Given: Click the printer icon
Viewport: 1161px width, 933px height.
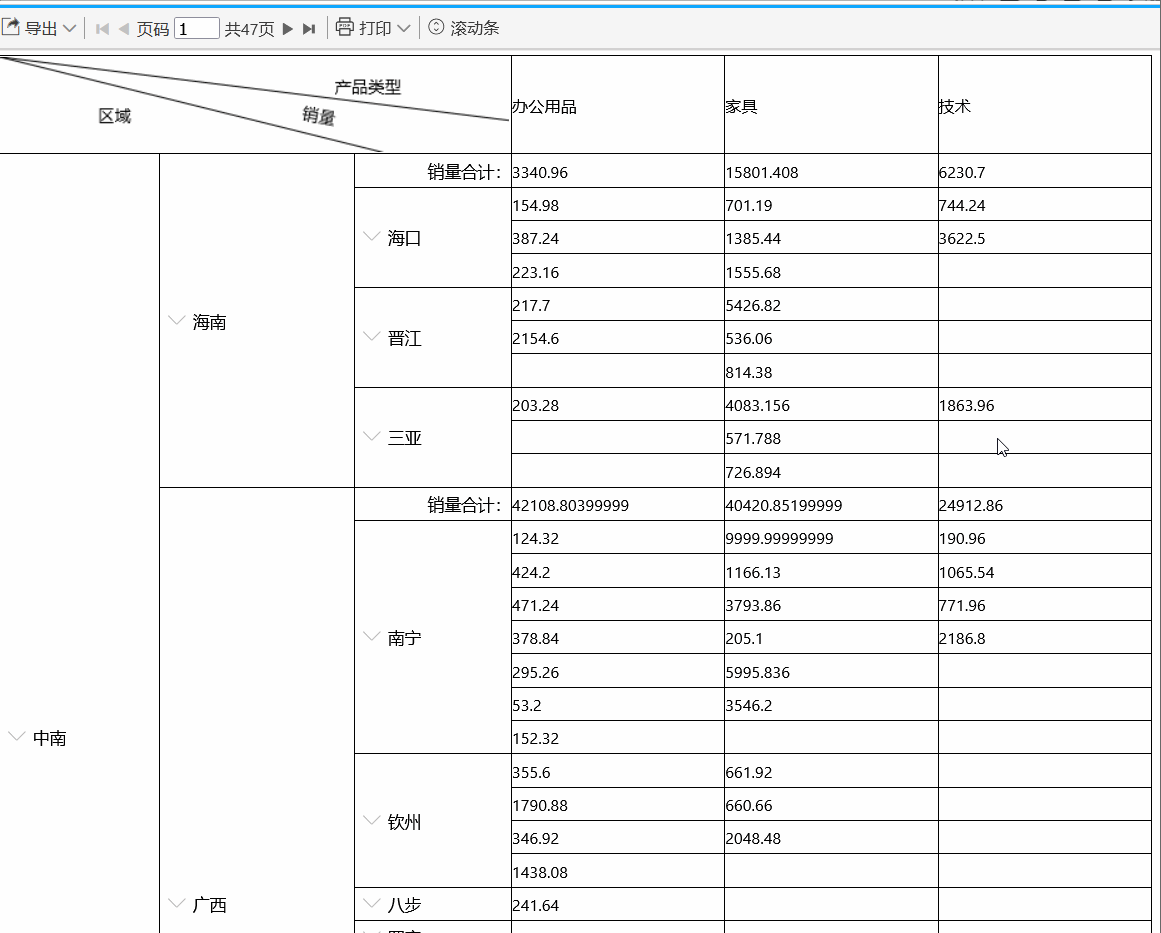Looking at the screenshot, I should (344, 27).
